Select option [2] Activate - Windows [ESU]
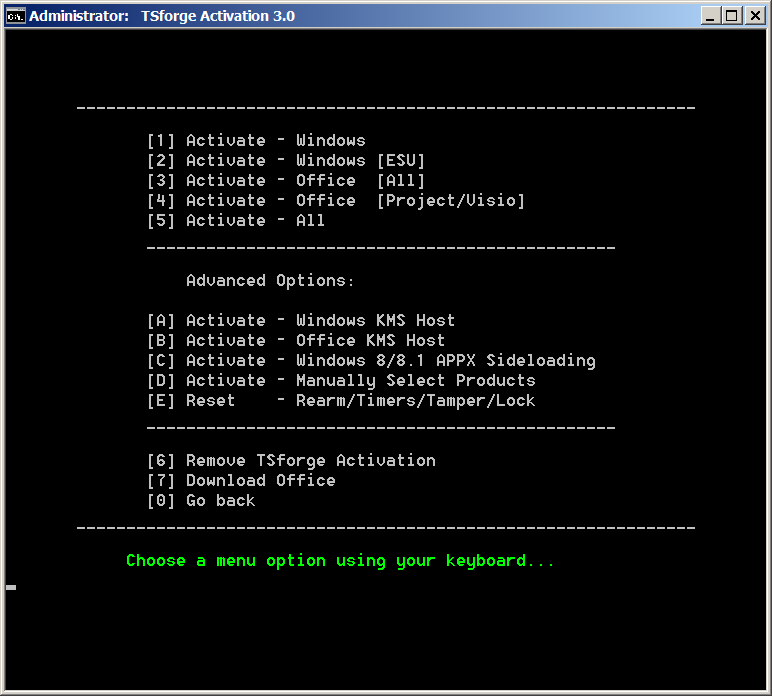Screen dimensions: 772x696 pyautogui.click(x=286, y=161)
